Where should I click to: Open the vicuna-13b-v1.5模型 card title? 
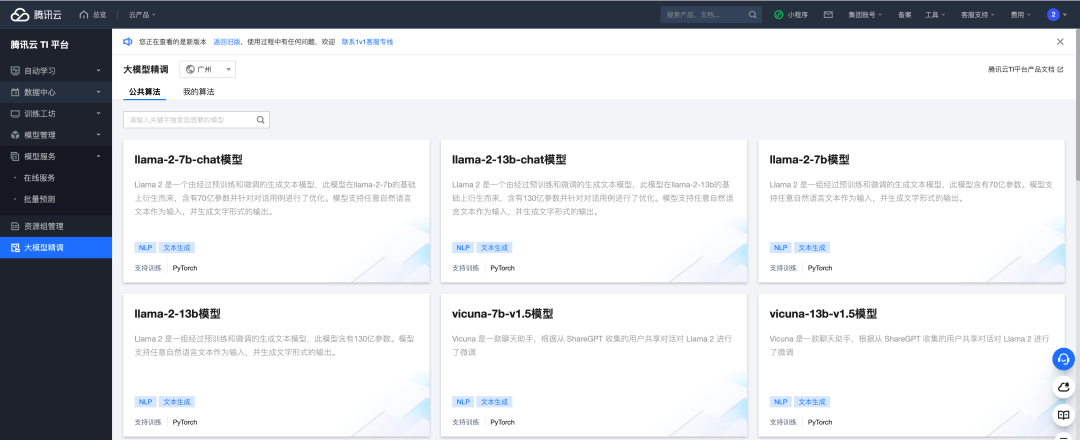pos(823,314)
